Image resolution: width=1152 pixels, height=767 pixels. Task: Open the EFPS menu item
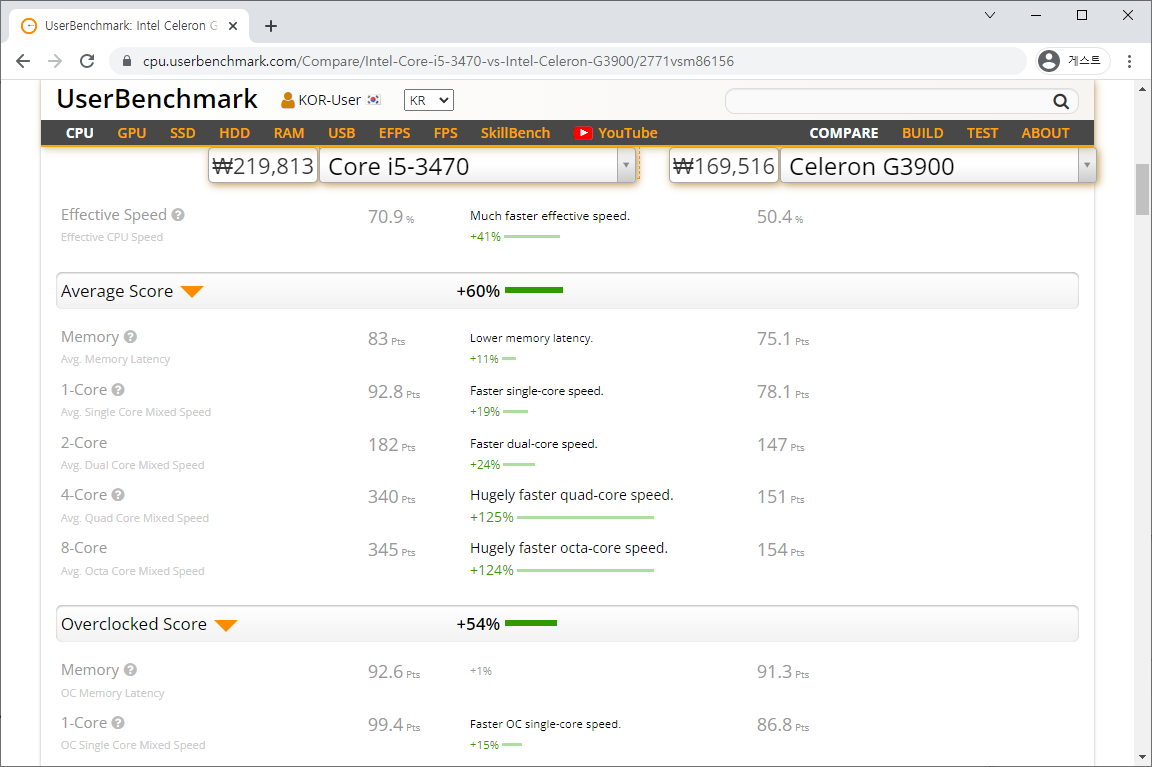pos(395,133)
